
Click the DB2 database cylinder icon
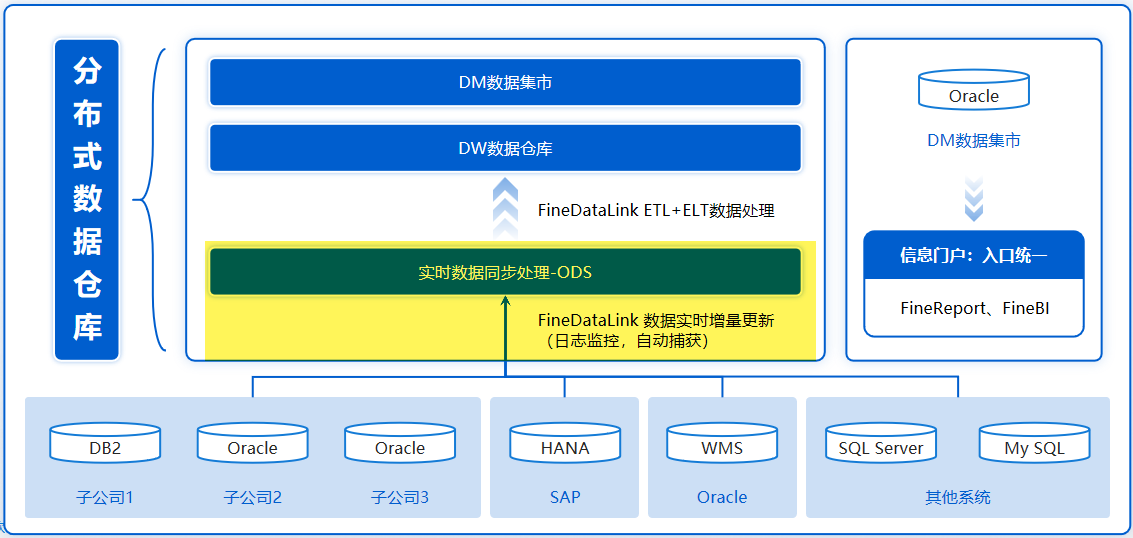click(105, 443)
